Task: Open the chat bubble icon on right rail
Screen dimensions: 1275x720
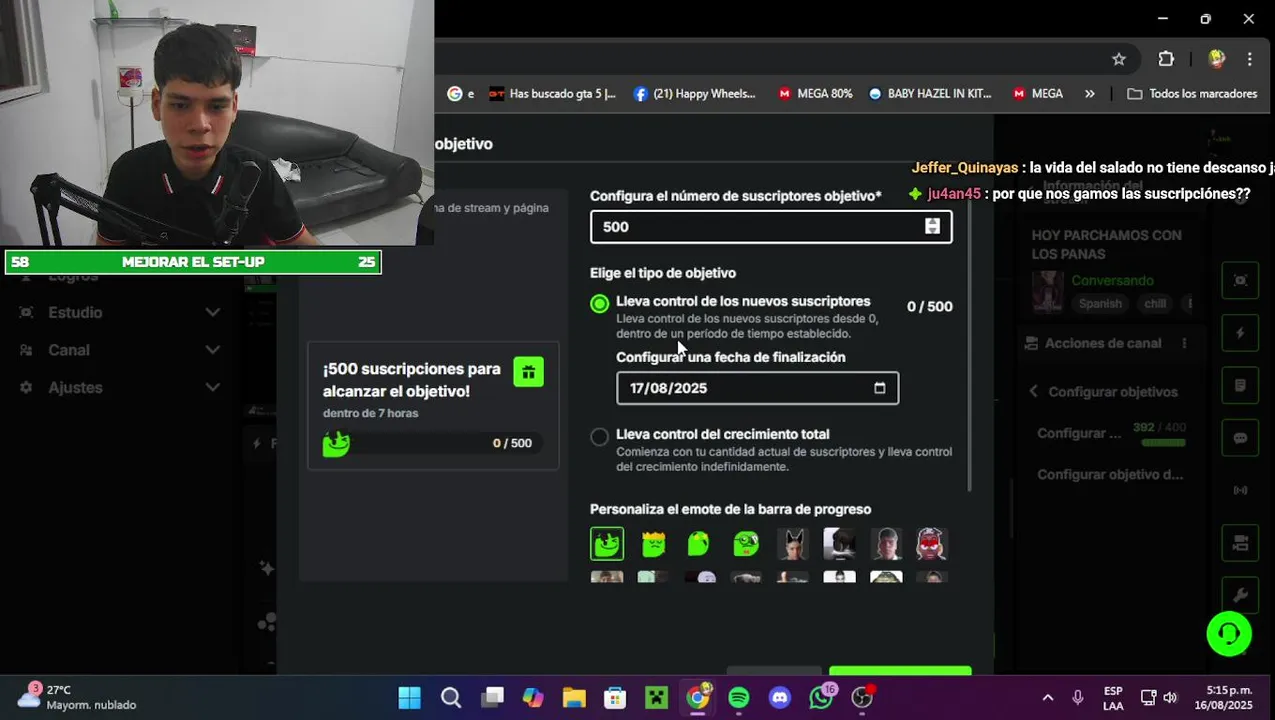Action: point(1240,438)
